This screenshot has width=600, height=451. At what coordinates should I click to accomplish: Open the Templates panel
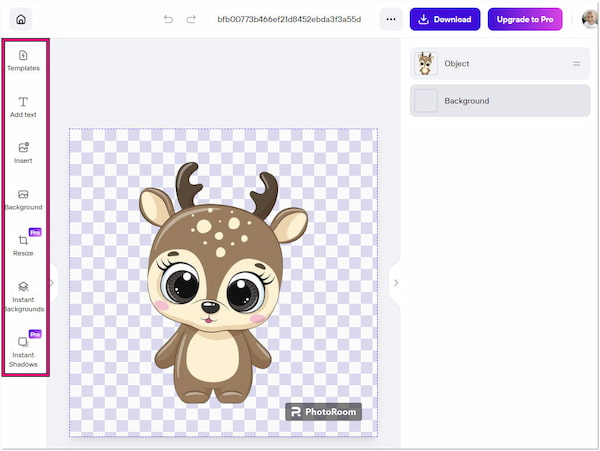click(x=24, y=60)
